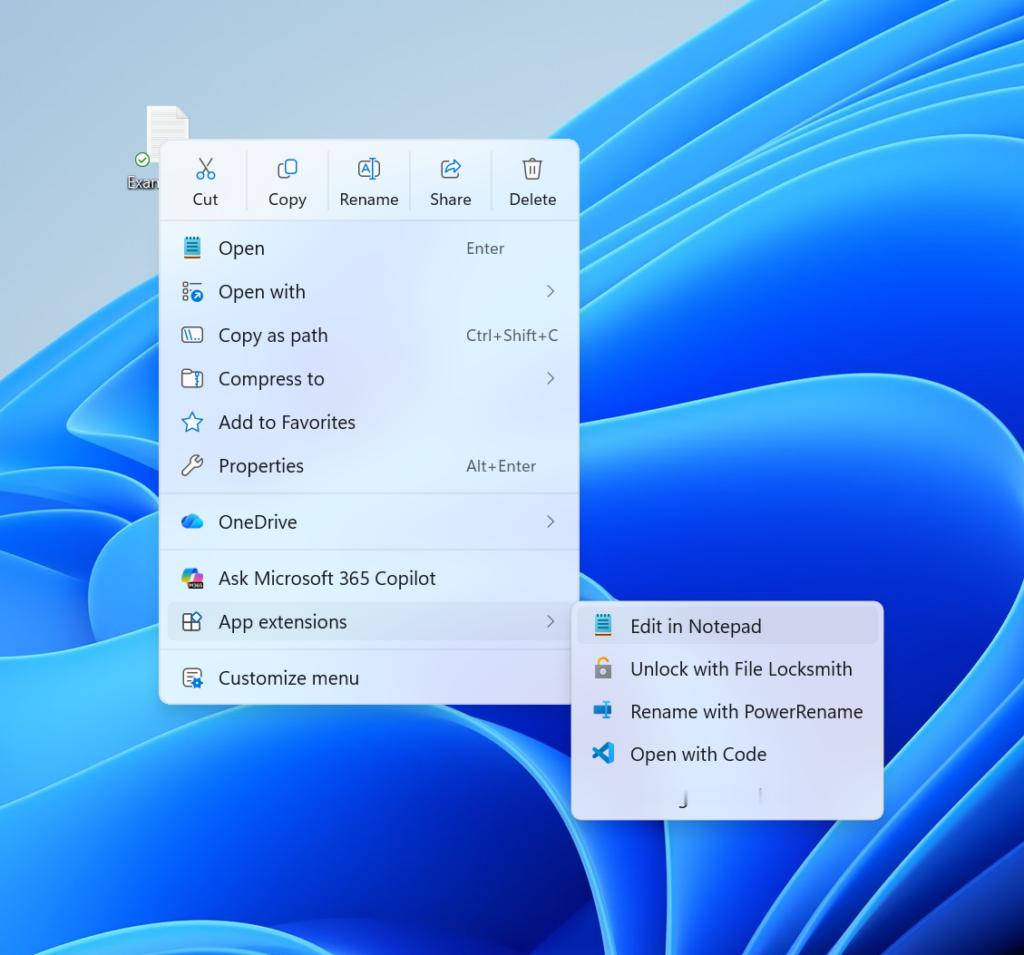Click the Cut scissors icon
Screen dimensions: 1024x955
(205, 169)
